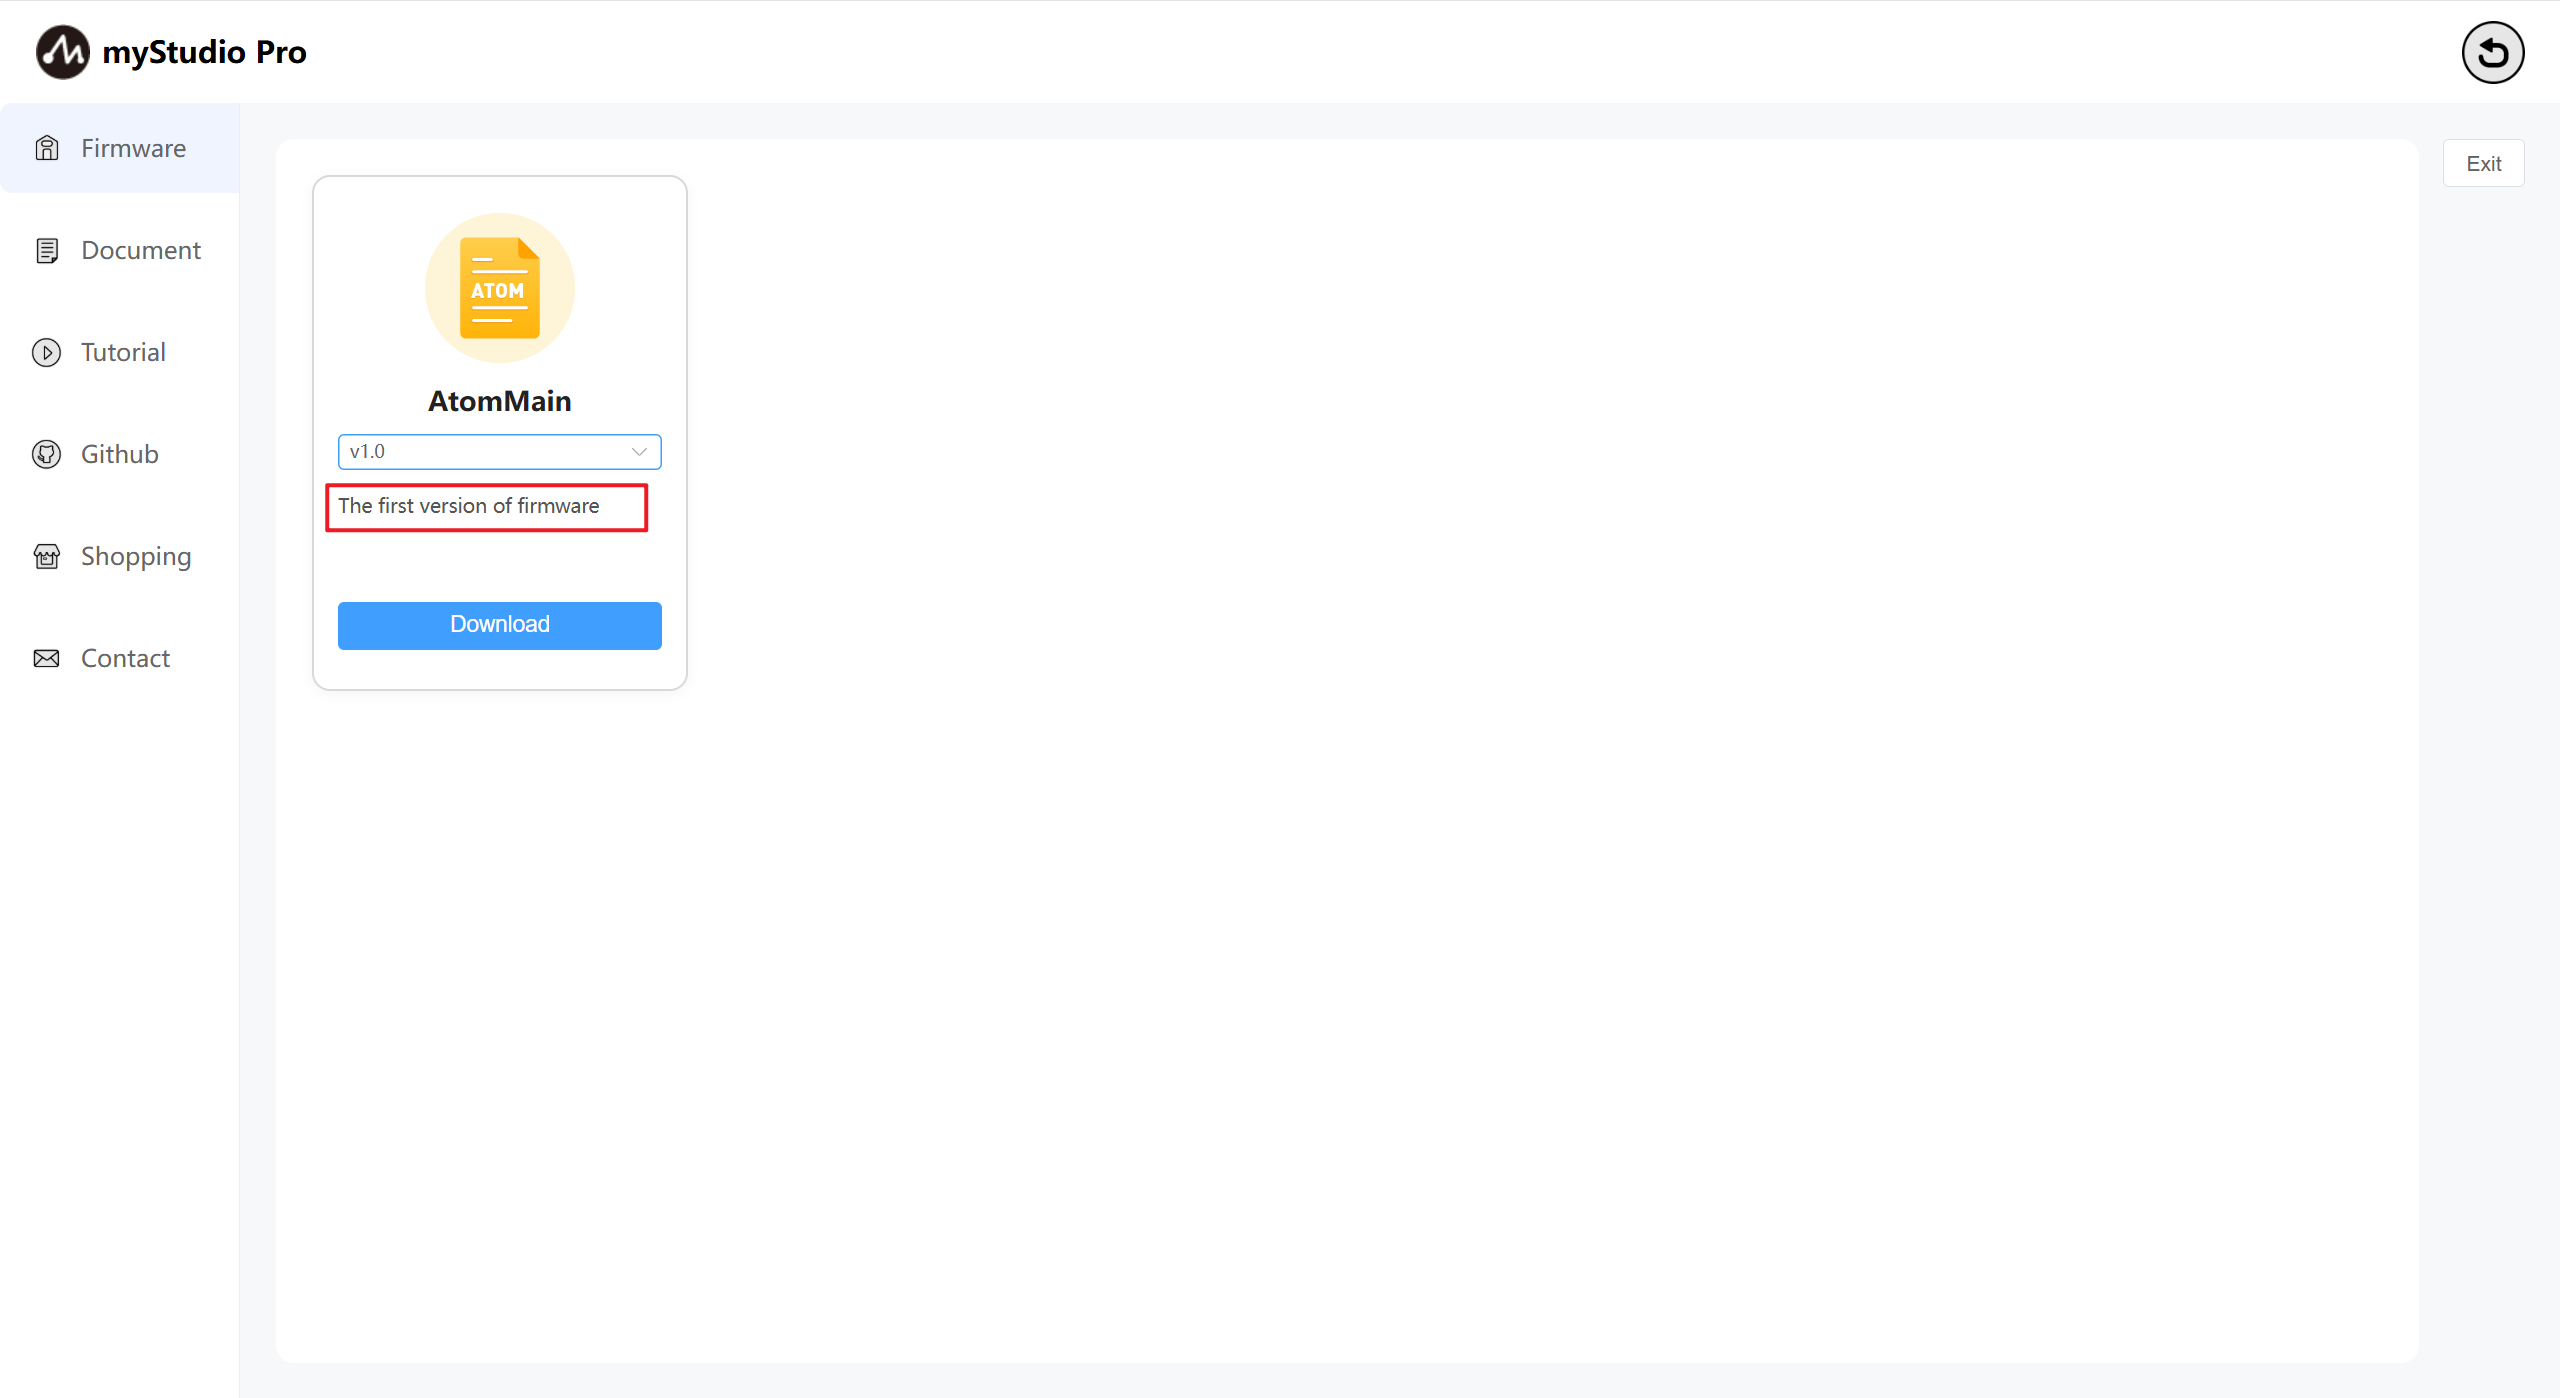The width and height of the screenshot is (2560, 1398).
Task: Click the Github cat icon in sidebar
Action: (x=47, y=454)
